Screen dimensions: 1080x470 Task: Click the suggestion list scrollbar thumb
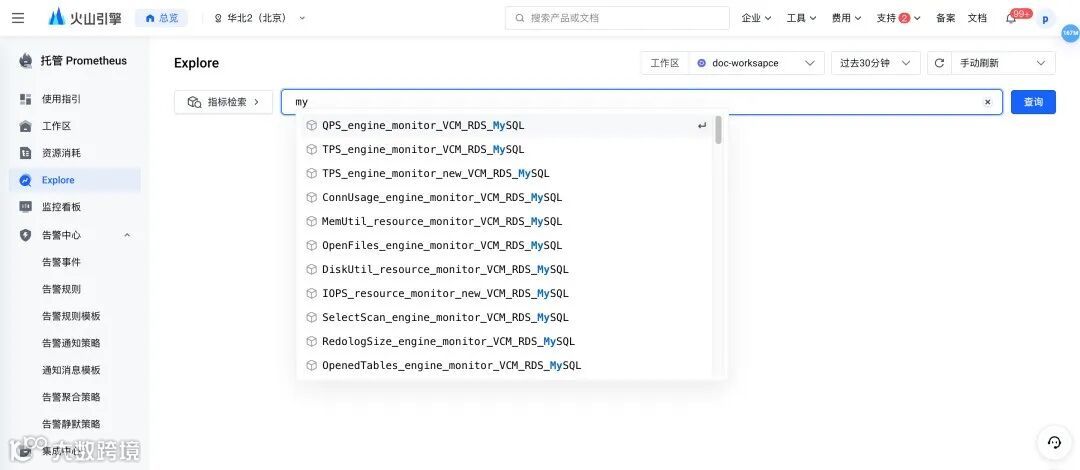point(718,130)
